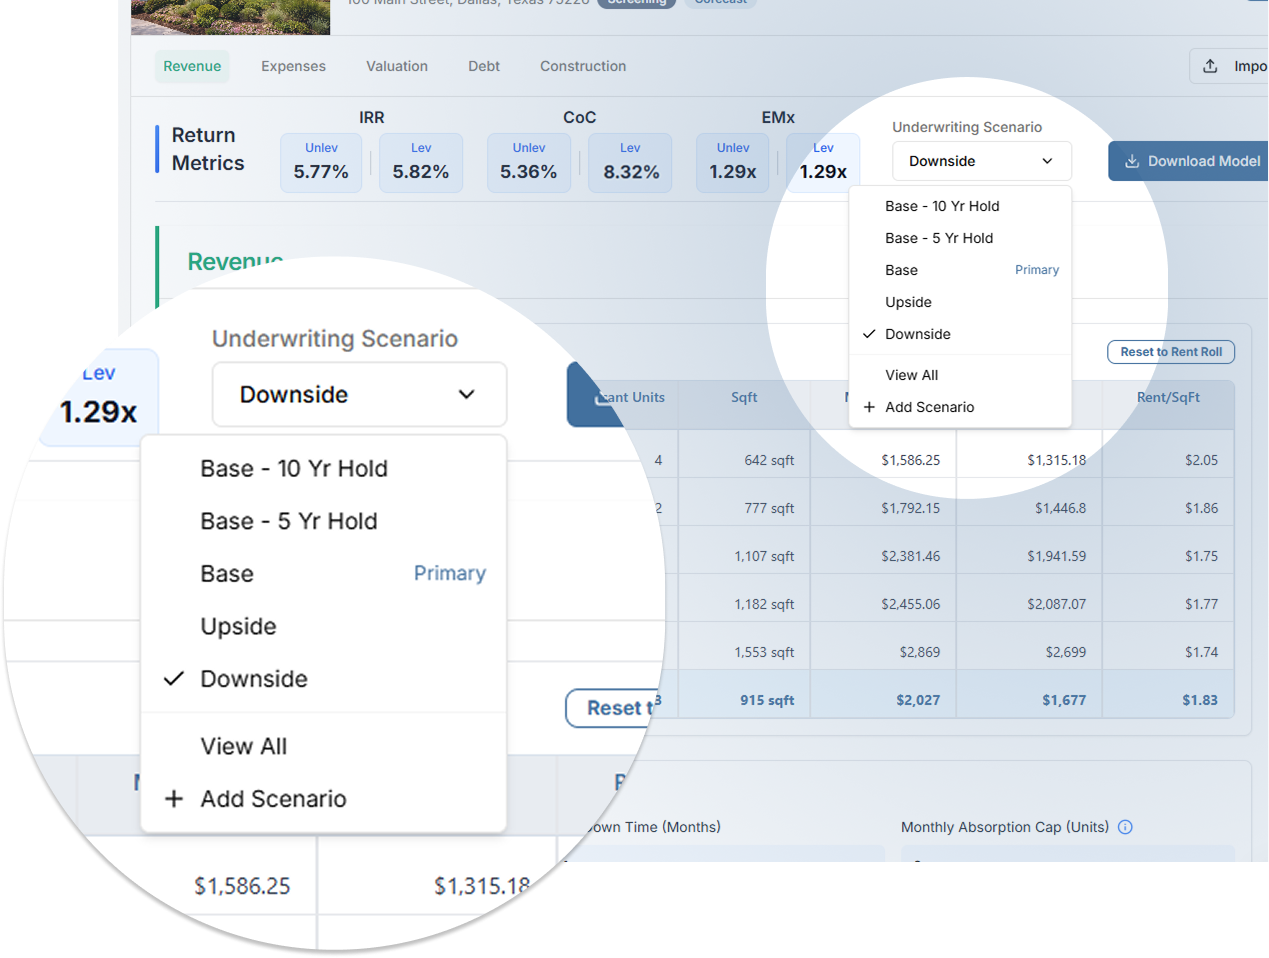
Task: Click the plus icon in the magnified Add Scenario
Action: coord(174,799)
